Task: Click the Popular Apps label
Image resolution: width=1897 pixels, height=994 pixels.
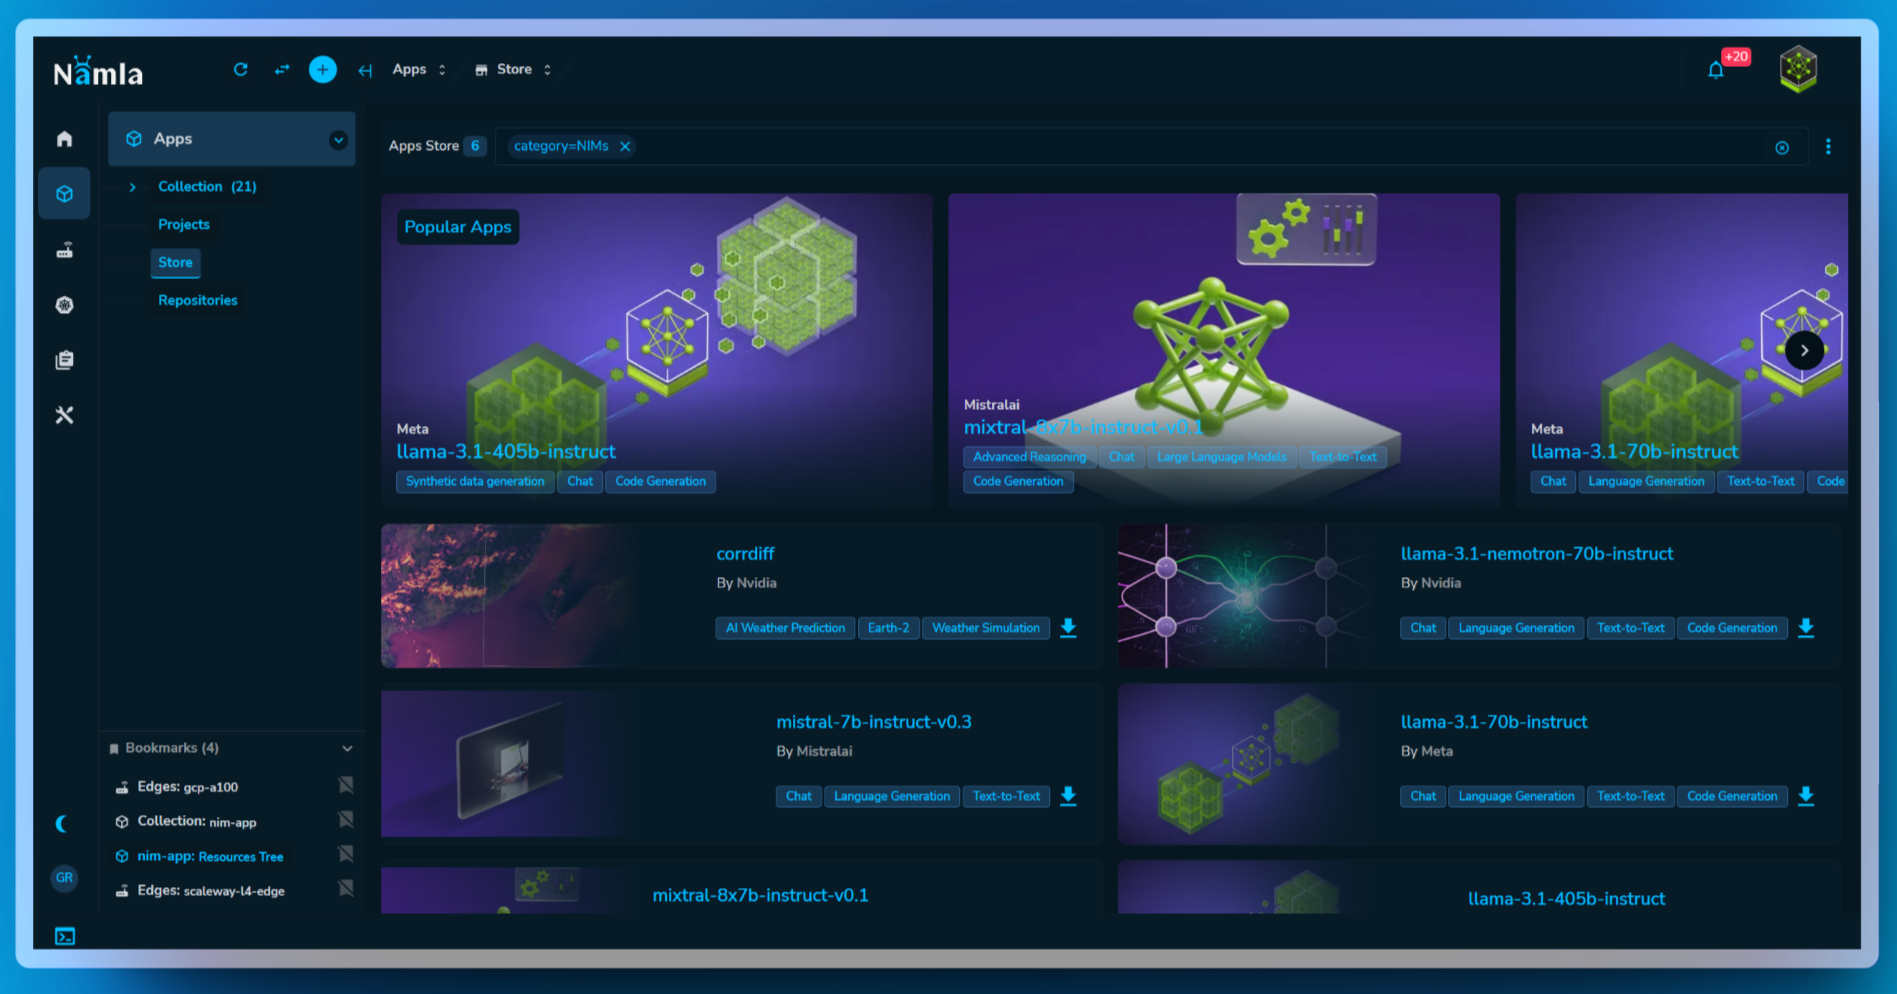Action: pyautogui.click(x=458, y=227)
